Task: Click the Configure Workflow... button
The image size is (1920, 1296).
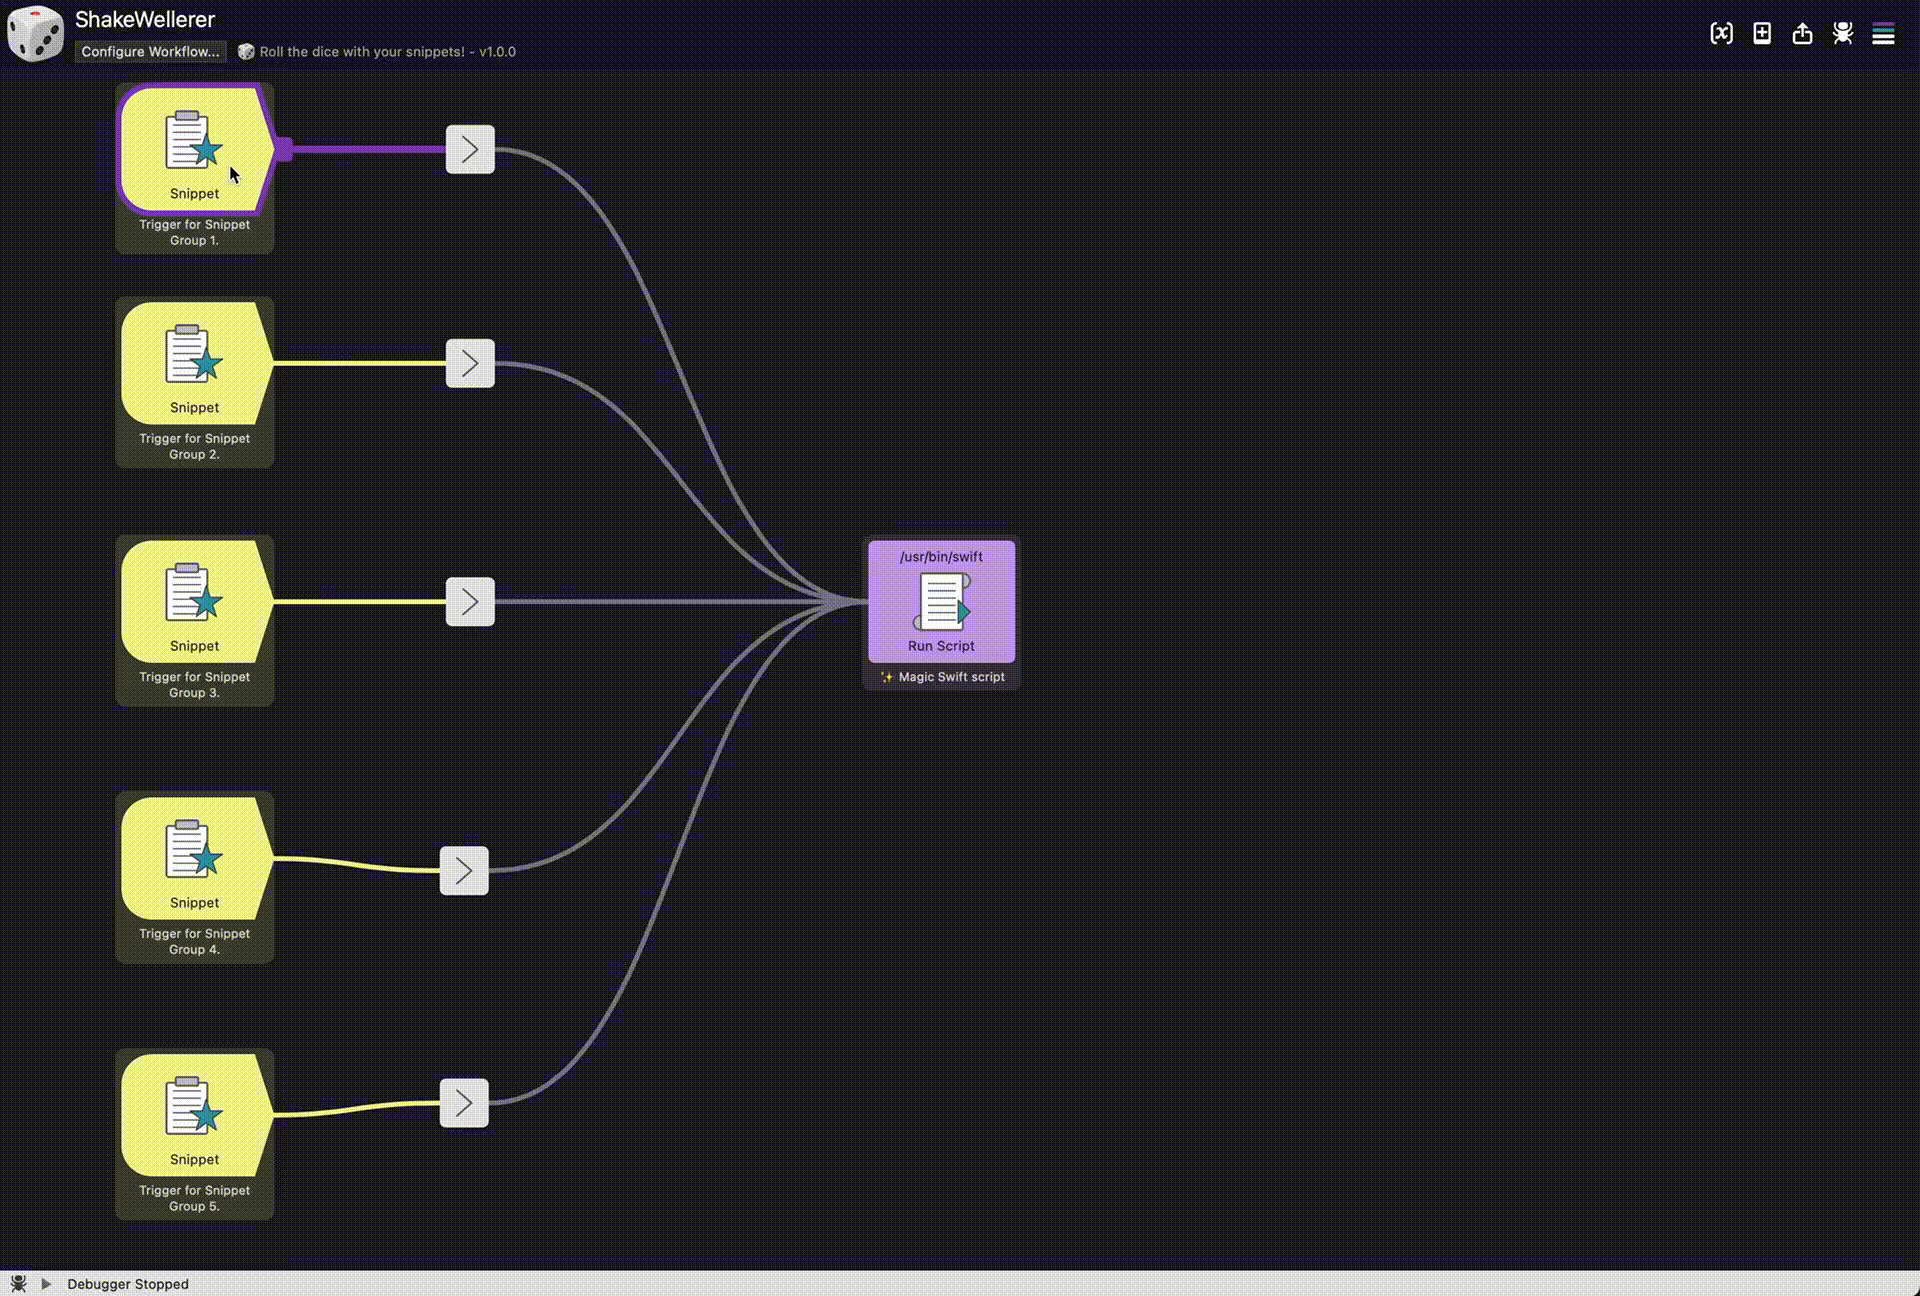Action: click(x=150, y=52)
